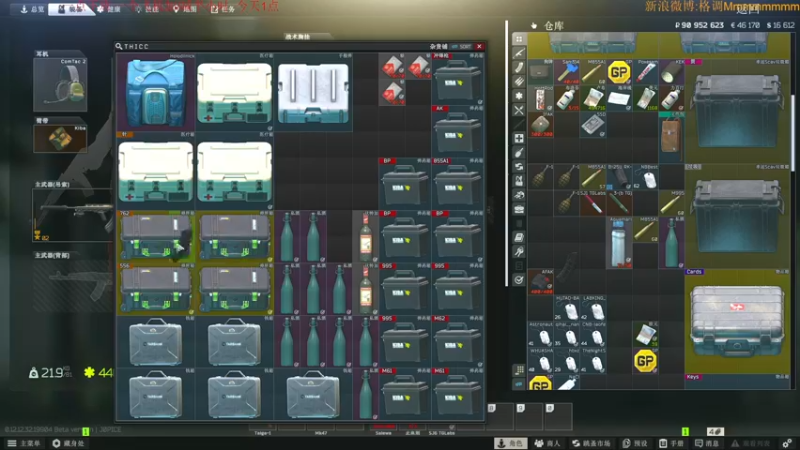Open the Keys tagged container

tap(737, 382)
